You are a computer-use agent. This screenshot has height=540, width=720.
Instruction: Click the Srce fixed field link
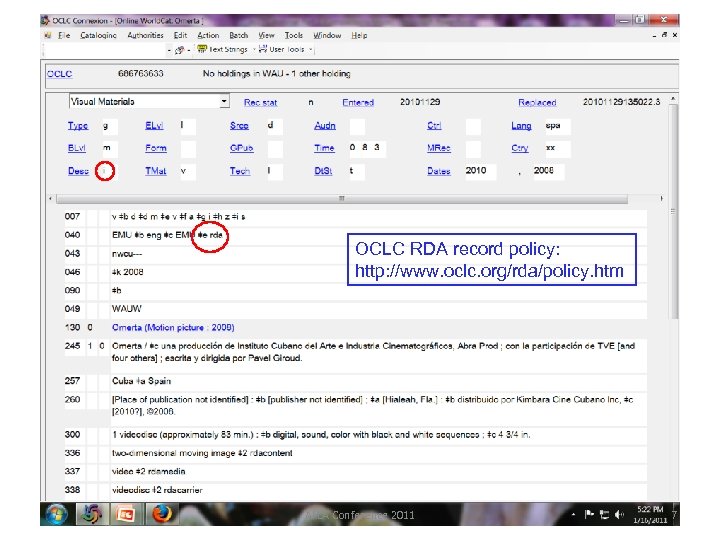click(239, 126)
